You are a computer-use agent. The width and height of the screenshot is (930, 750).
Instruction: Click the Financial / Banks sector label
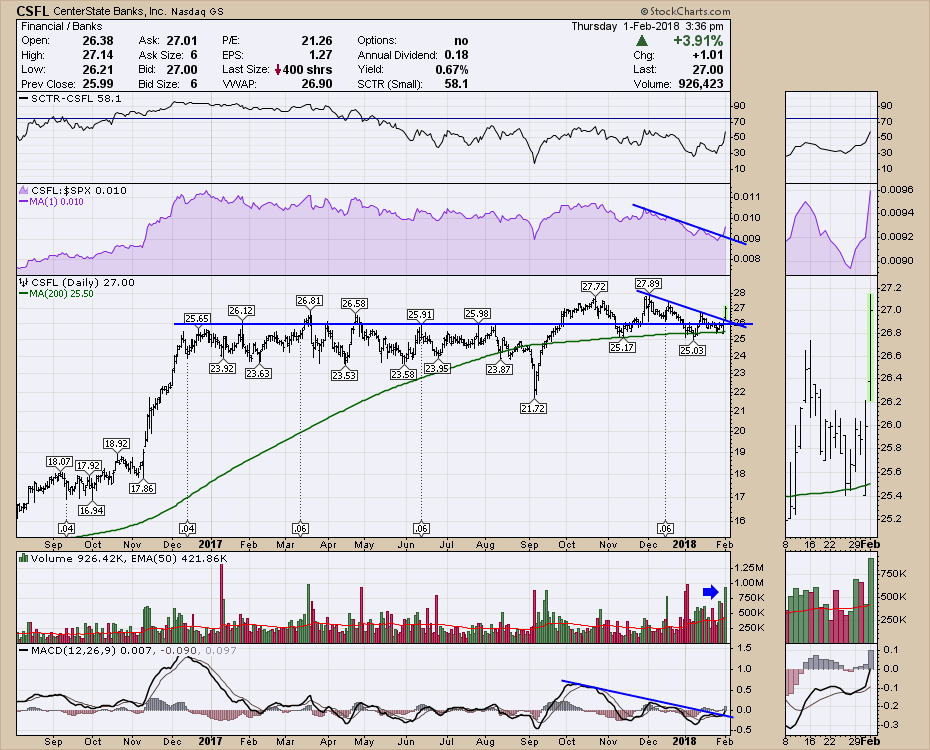62,26
